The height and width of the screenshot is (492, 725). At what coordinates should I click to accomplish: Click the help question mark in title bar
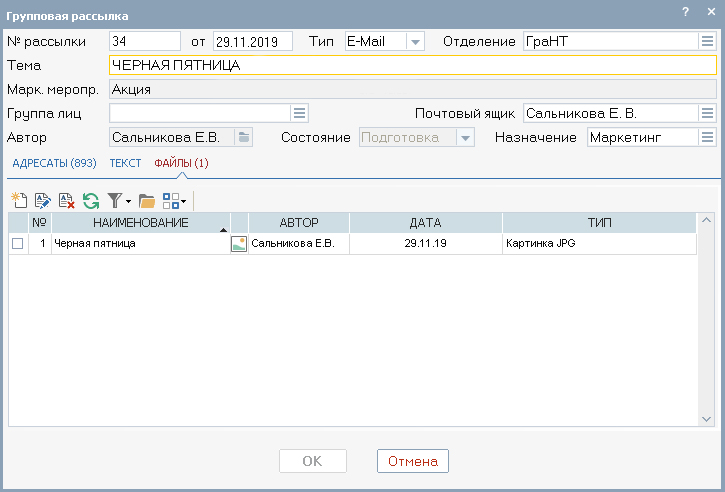click(686, 12)
